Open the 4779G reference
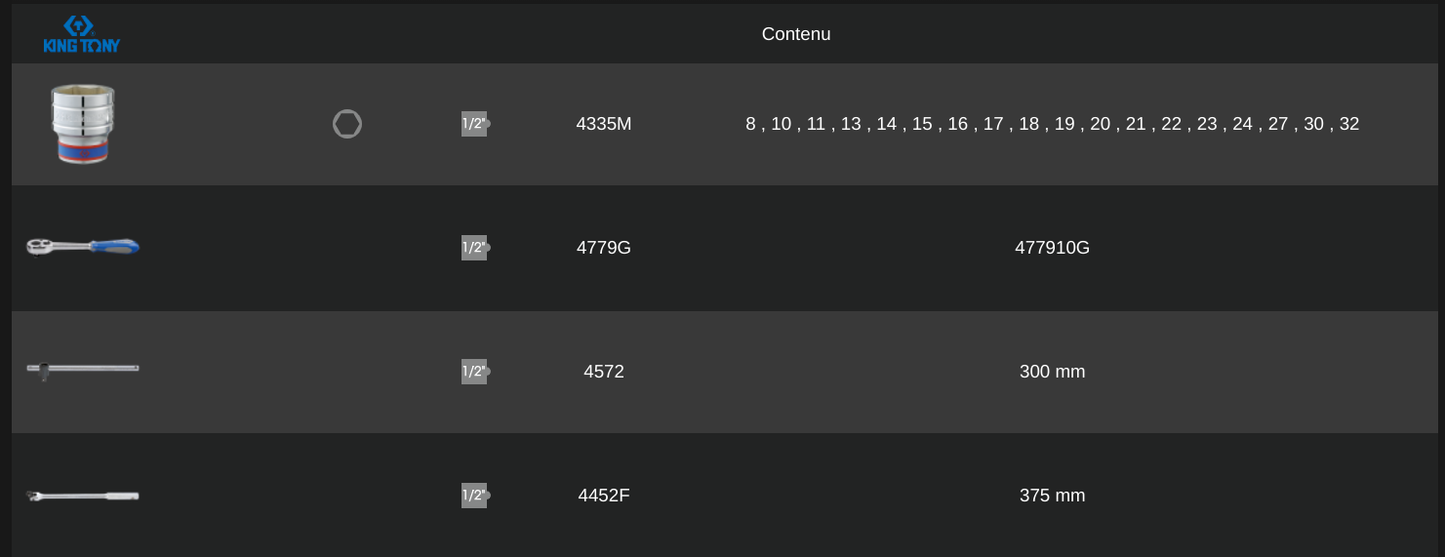 [x=604, y=248]
